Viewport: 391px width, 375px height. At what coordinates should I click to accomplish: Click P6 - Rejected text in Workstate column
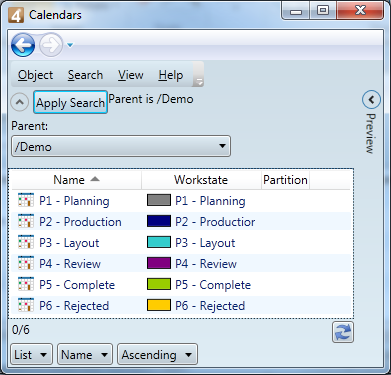[x=210, y=306]
